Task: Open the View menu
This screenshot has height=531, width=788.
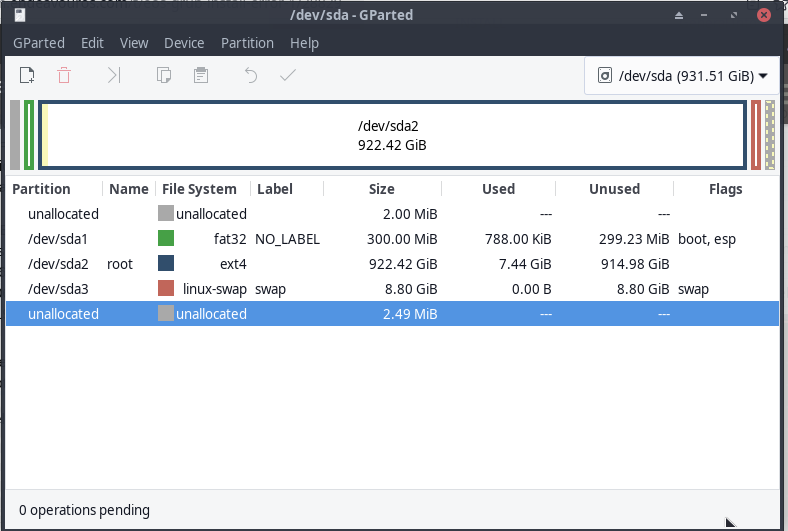Action: click(134, 43)
